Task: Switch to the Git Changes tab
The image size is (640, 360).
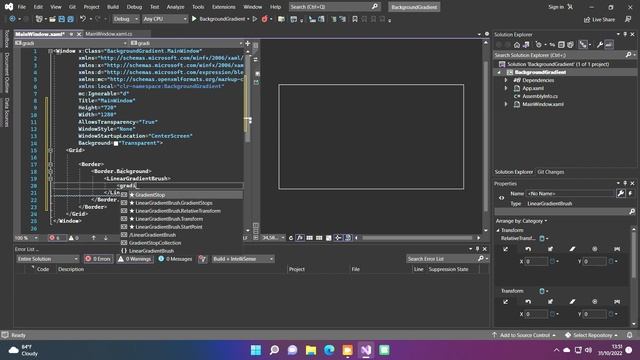Action: point(551,172)
